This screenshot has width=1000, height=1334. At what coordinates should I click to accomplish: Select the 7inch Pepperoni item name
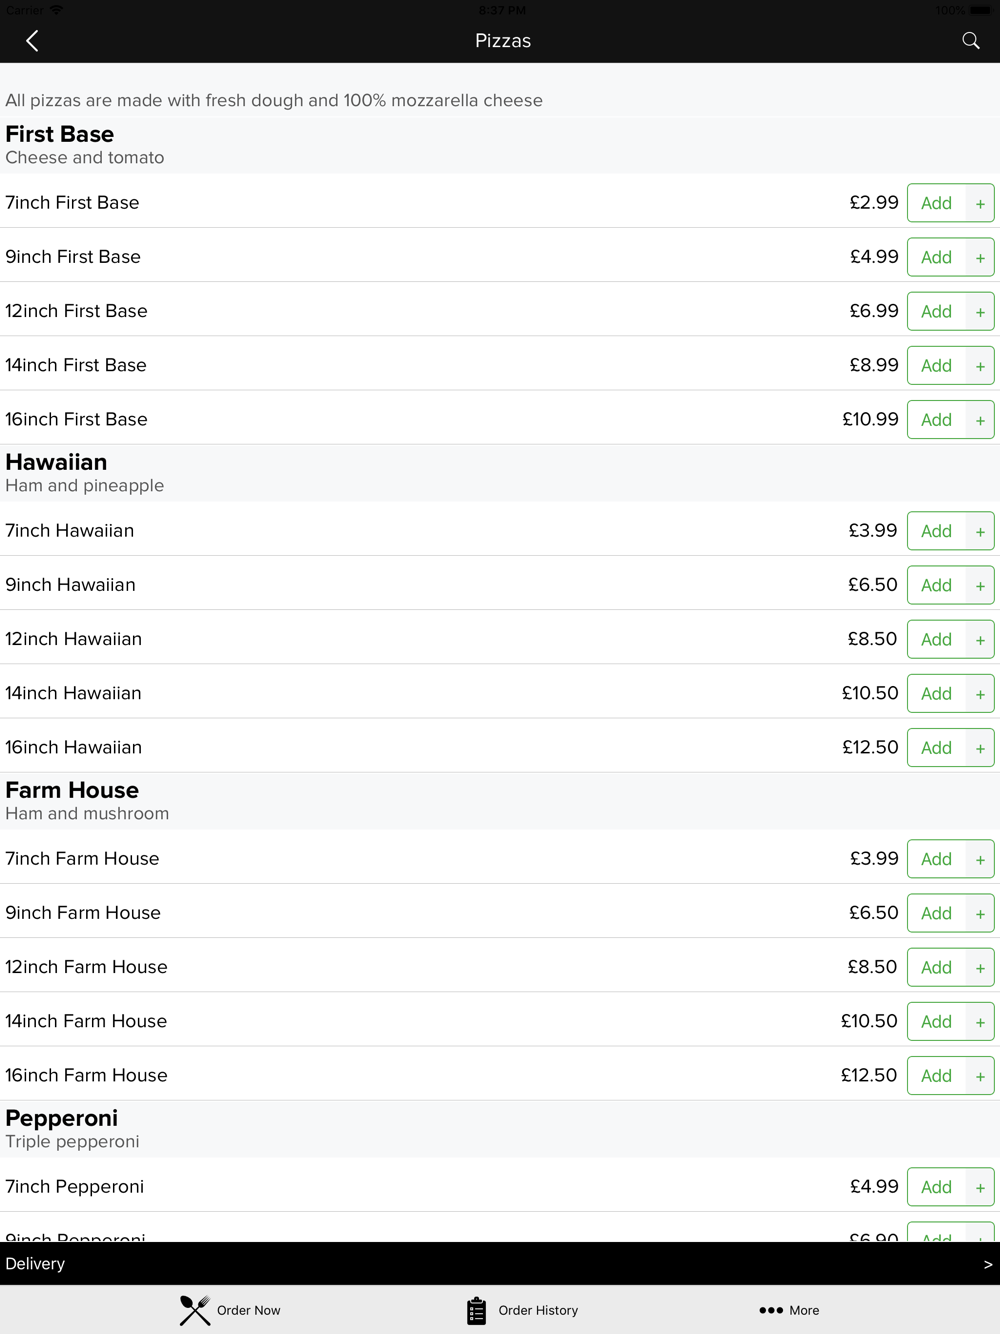point(74,1187)
